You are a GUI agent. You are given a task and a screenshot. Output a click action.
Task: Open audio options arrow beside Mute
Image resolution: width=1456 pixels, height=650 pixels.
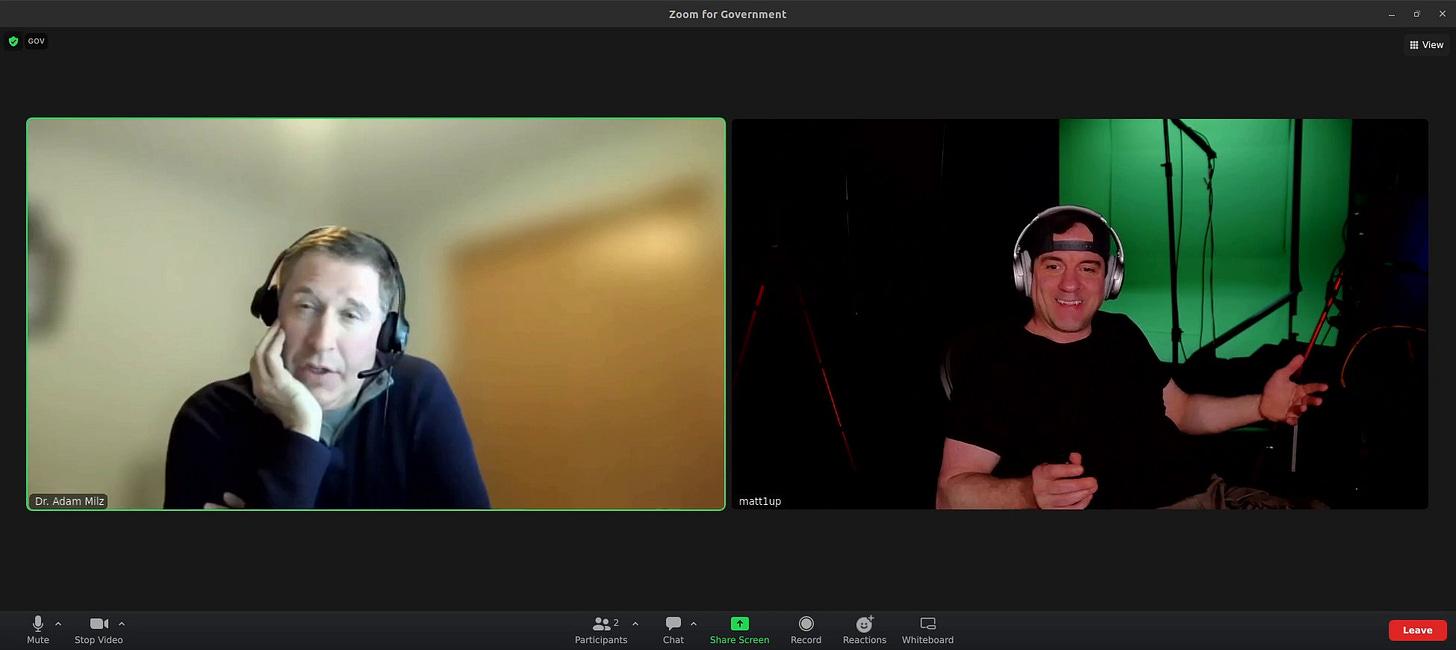coord(58,624)
